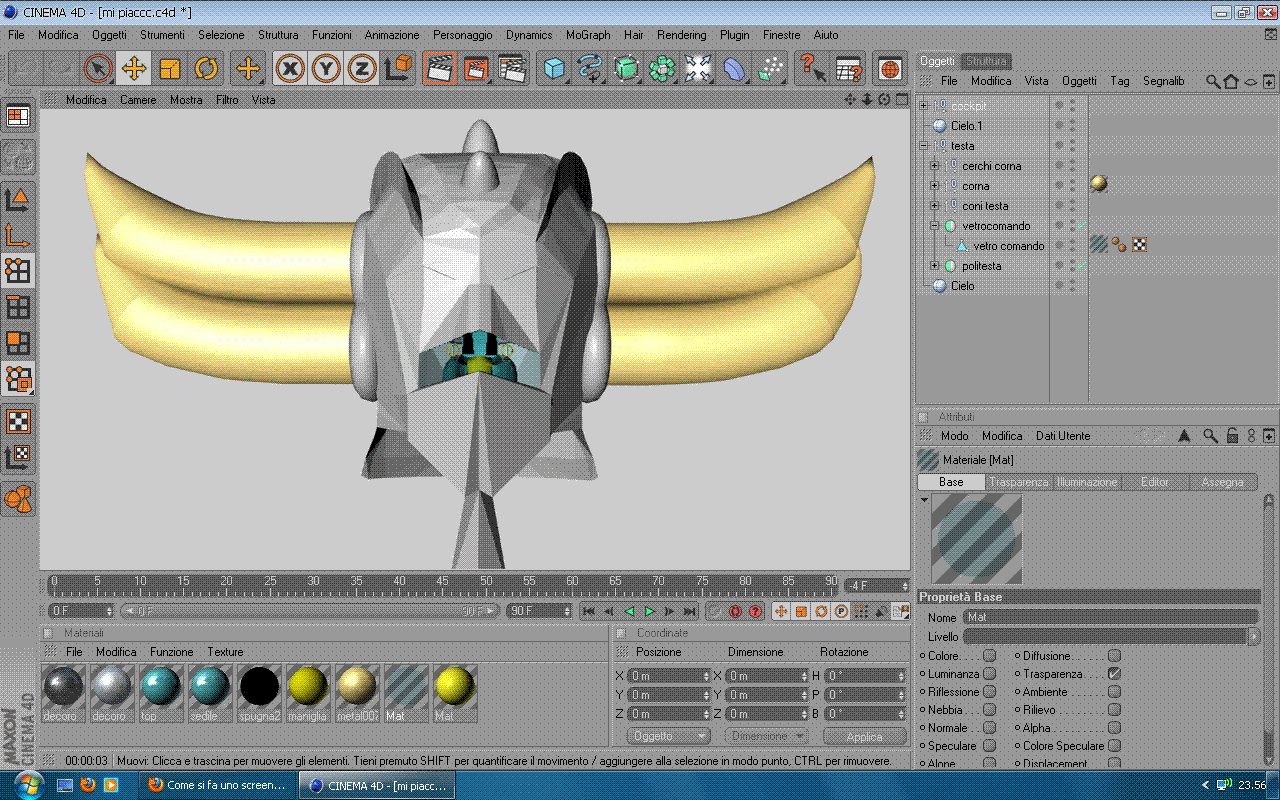Image resolution: width=1280 pixels, height=800 pixels.
Task: Select the Rotate tool icon
Action: (x=206, y=68)
